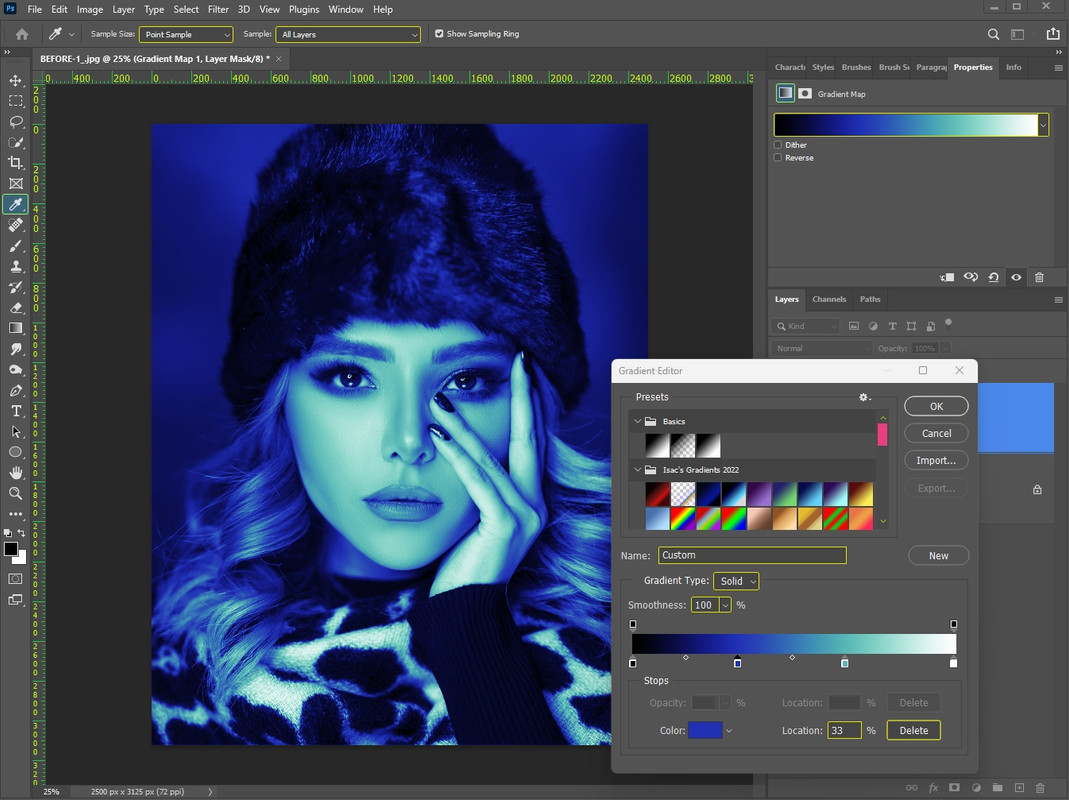Select the Ellipse shape tool
Image resolution: width=1069 pixels, height=800 pixels.
point(15,452)
